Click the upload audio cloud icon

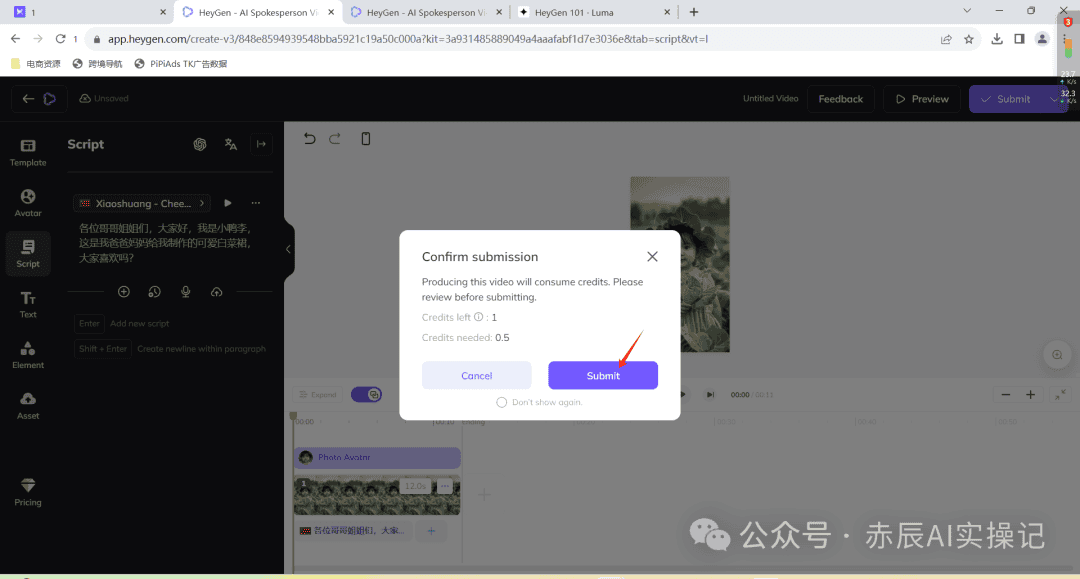[x=214, y=291]
